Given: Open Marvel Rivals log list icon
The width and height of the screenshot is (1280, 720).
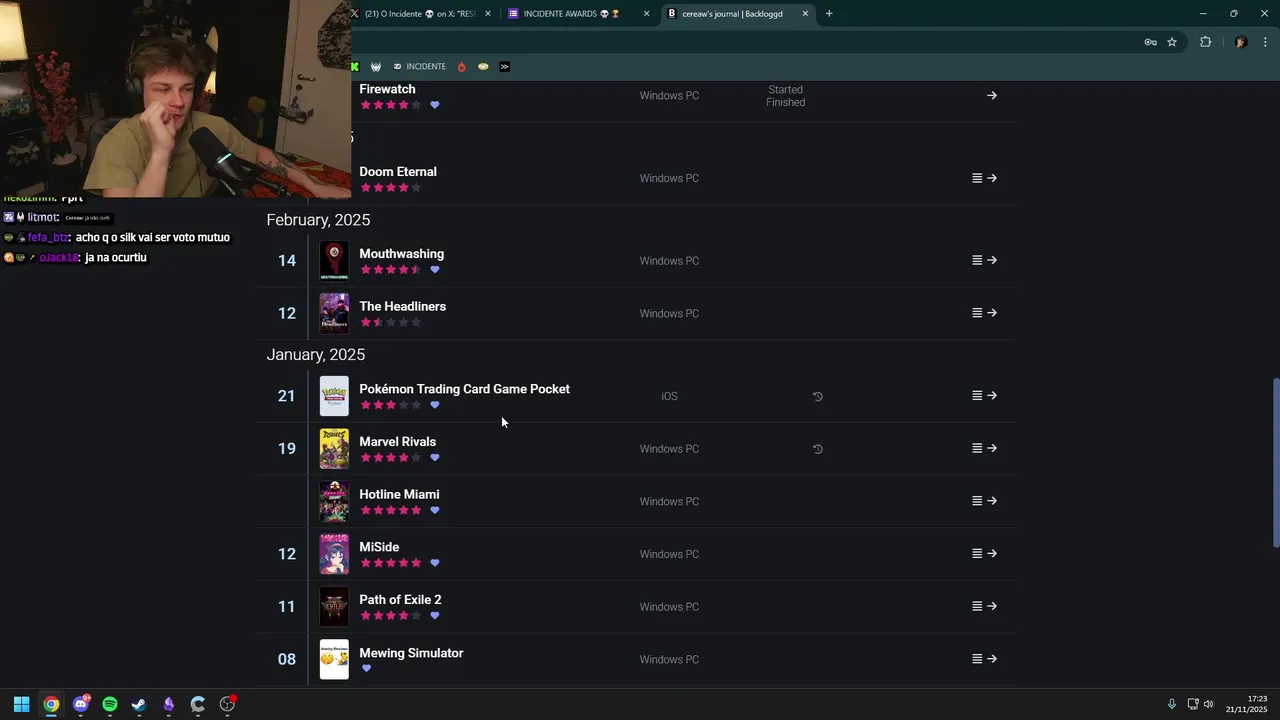Looking at the screenshot, I should [x=977, y=448].
